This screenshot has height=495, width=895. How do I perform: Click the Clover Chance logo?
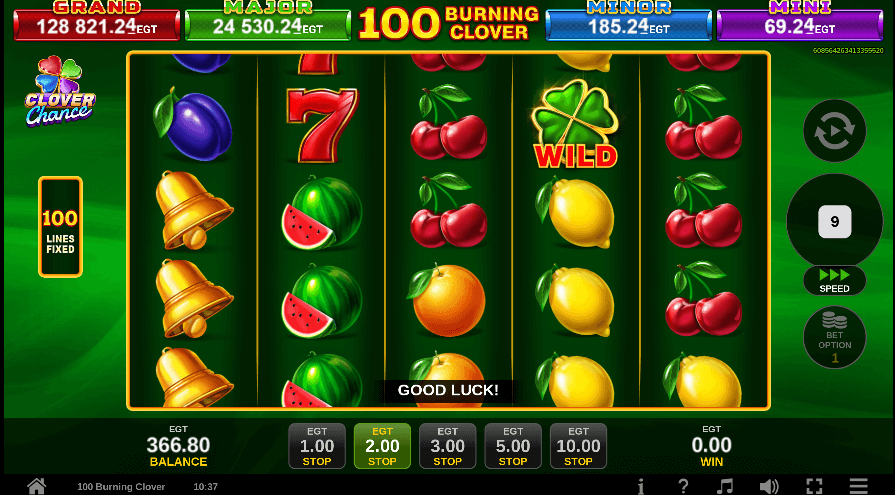60,91
